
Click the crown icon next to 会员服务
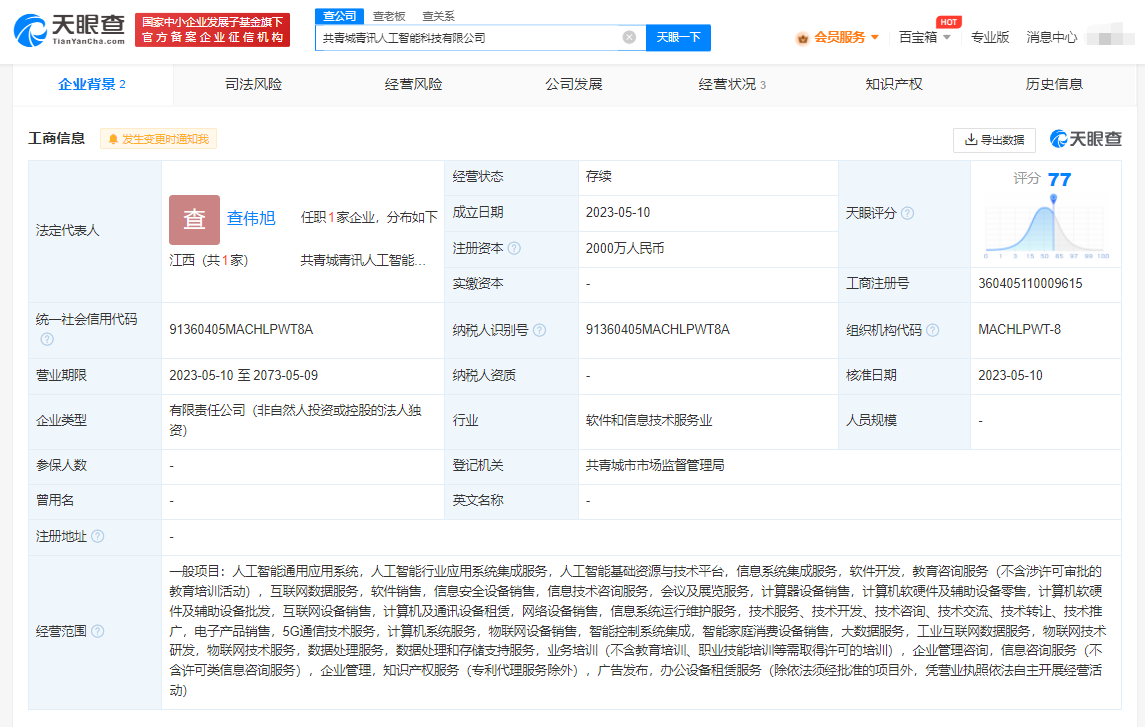[x=803, y=38]
